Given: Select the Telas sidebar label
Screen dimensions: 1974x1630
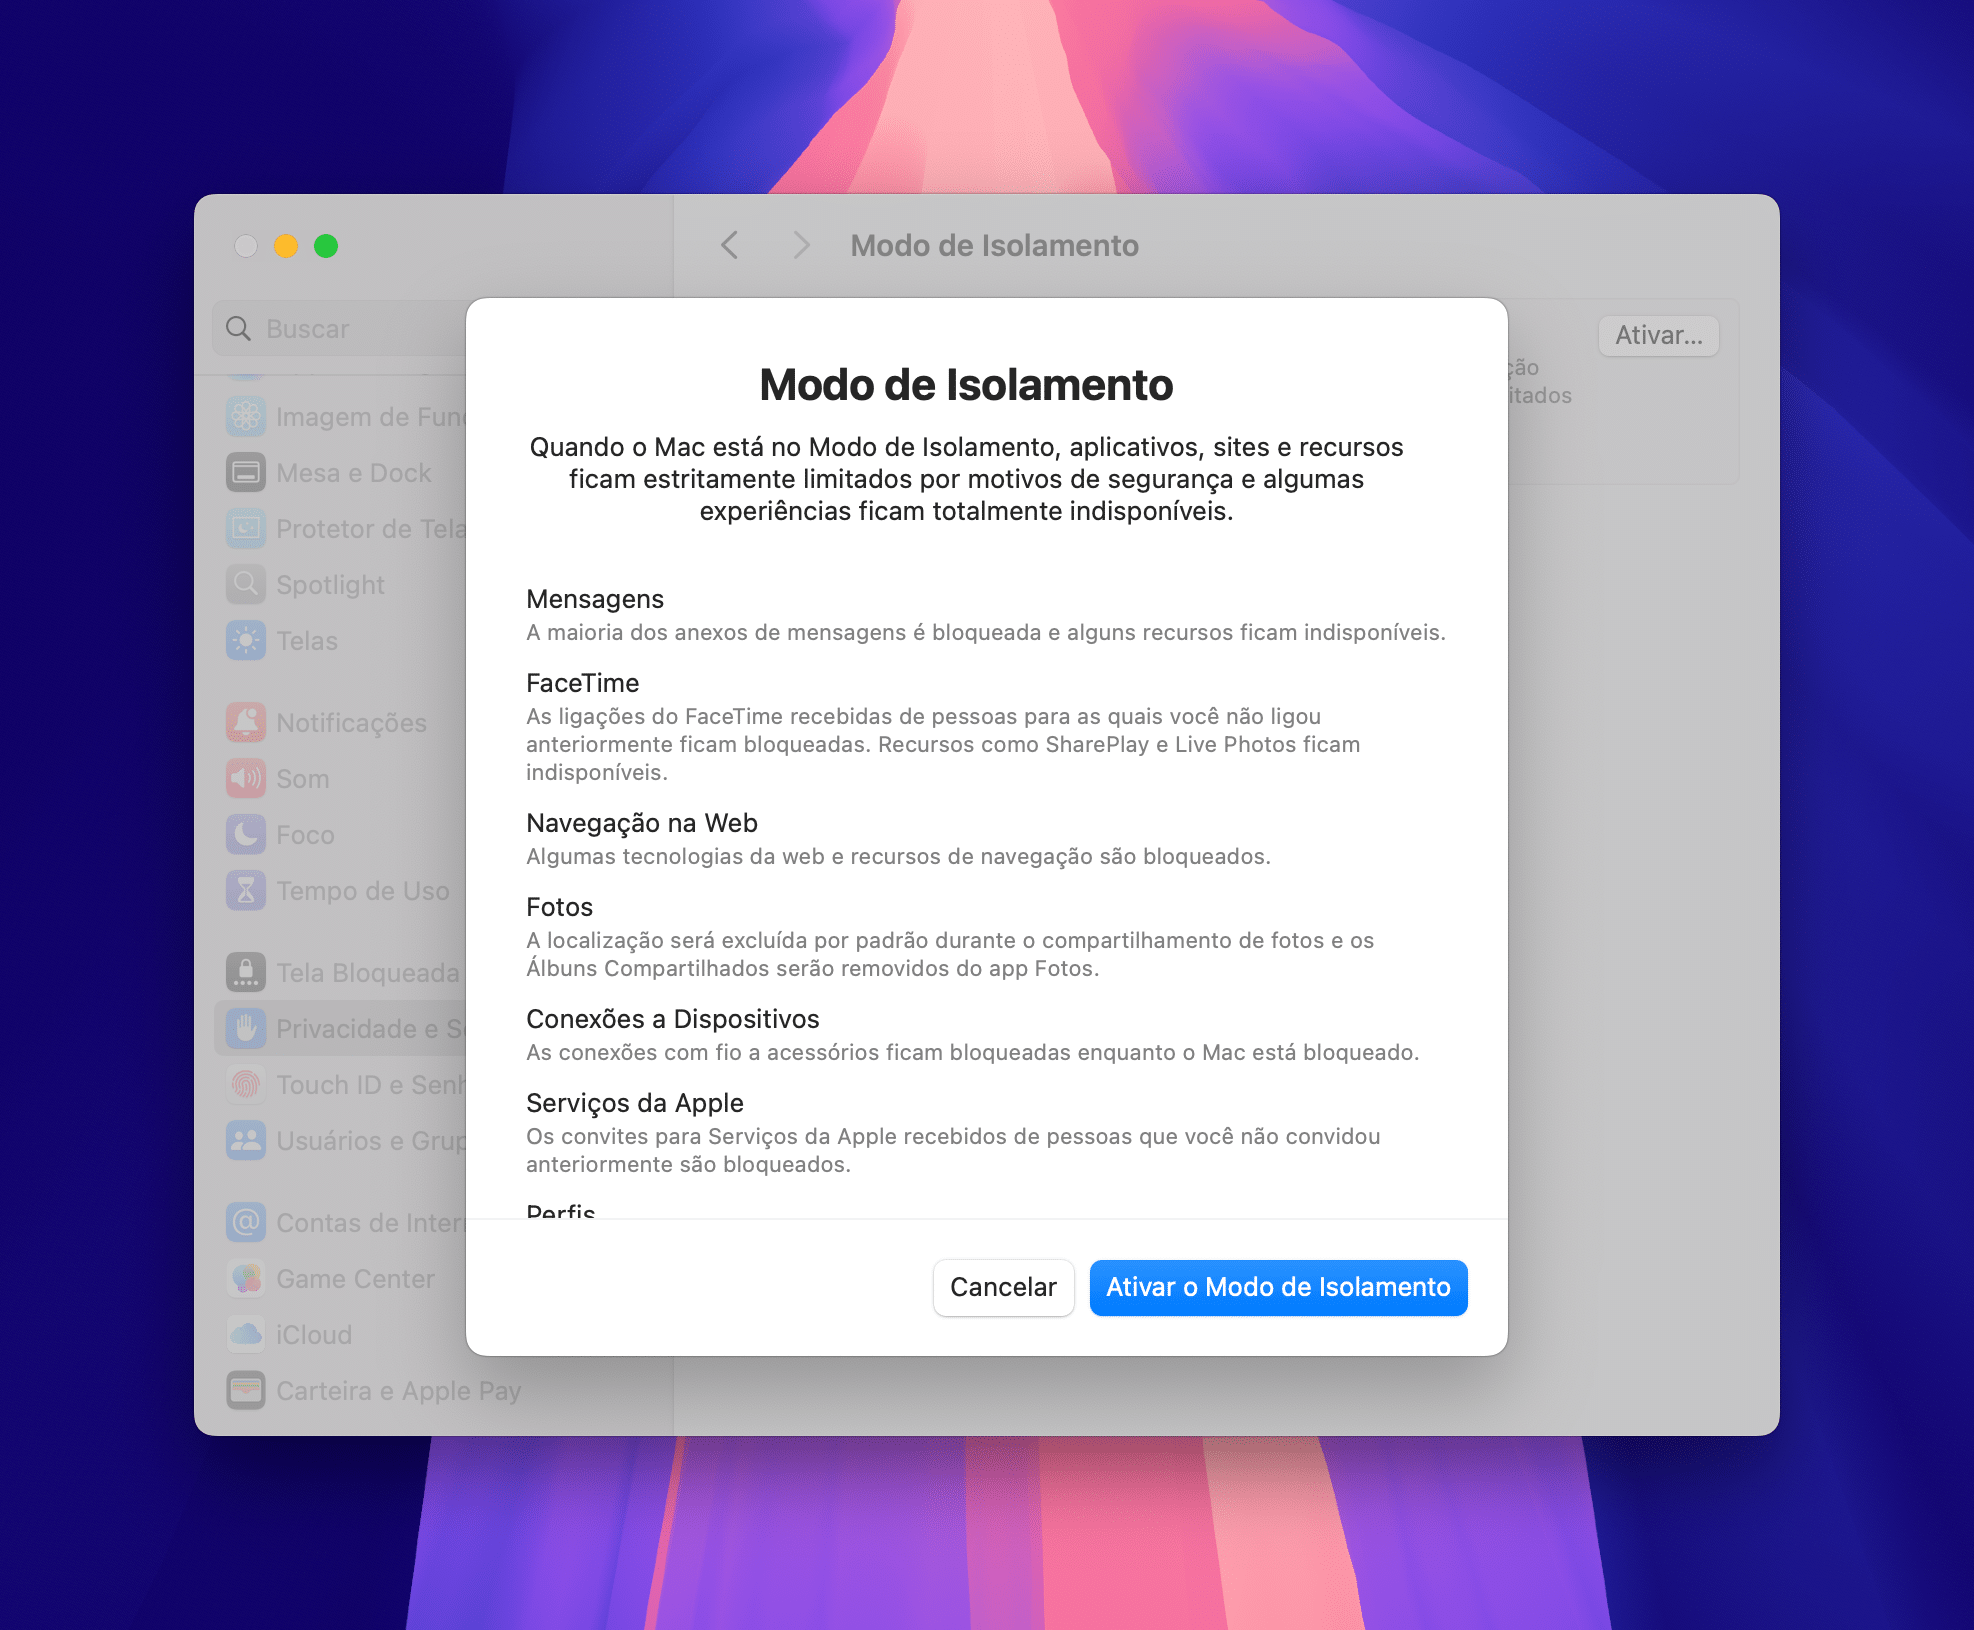Looking at the screenshot, I should point(307,641).
